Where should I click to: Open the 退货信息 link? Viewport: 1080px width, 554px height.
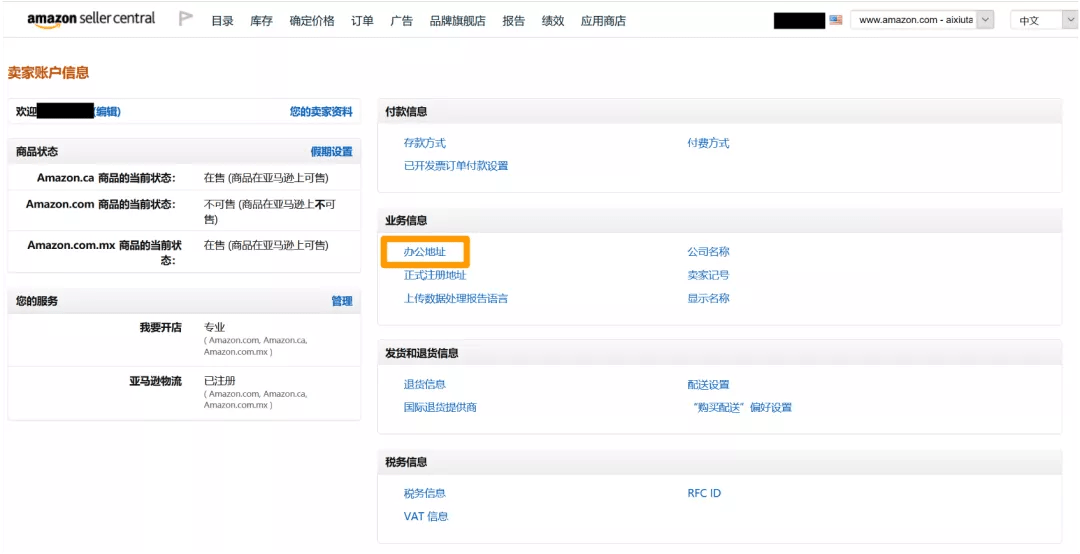coord(425,384)
